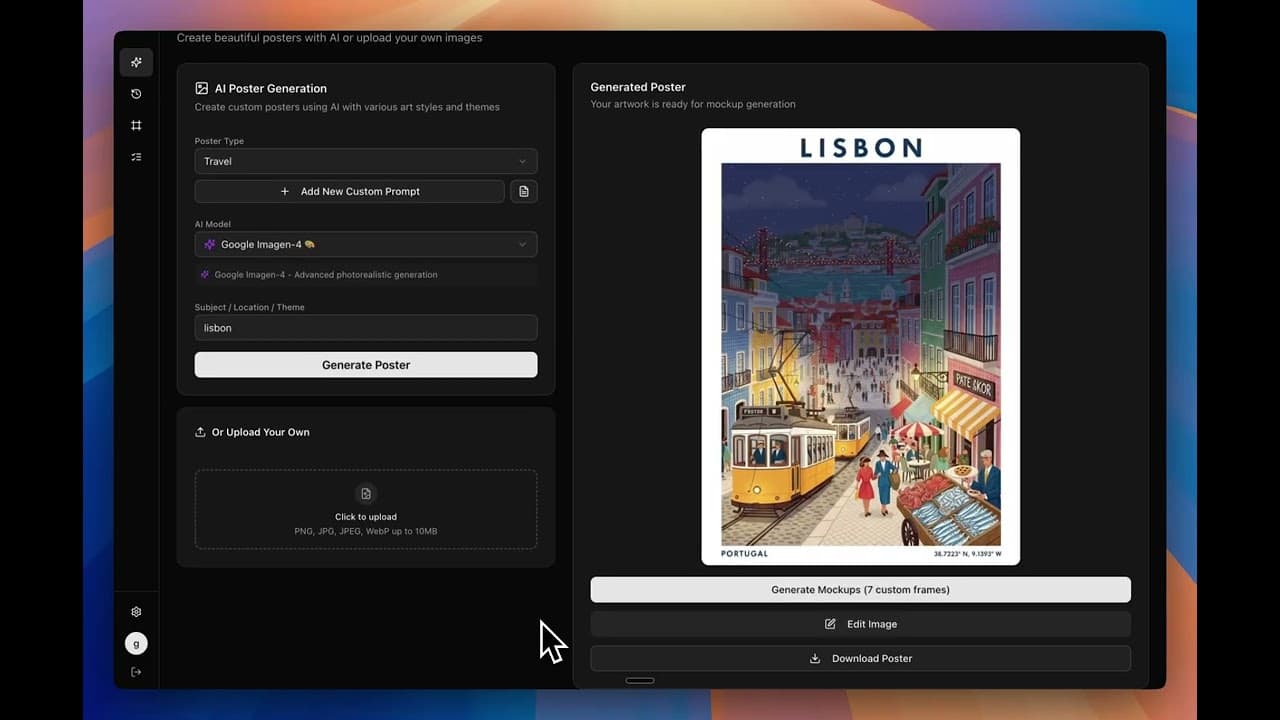
Task: Click the document icon beside custom prompt
Action: (524, 191)
